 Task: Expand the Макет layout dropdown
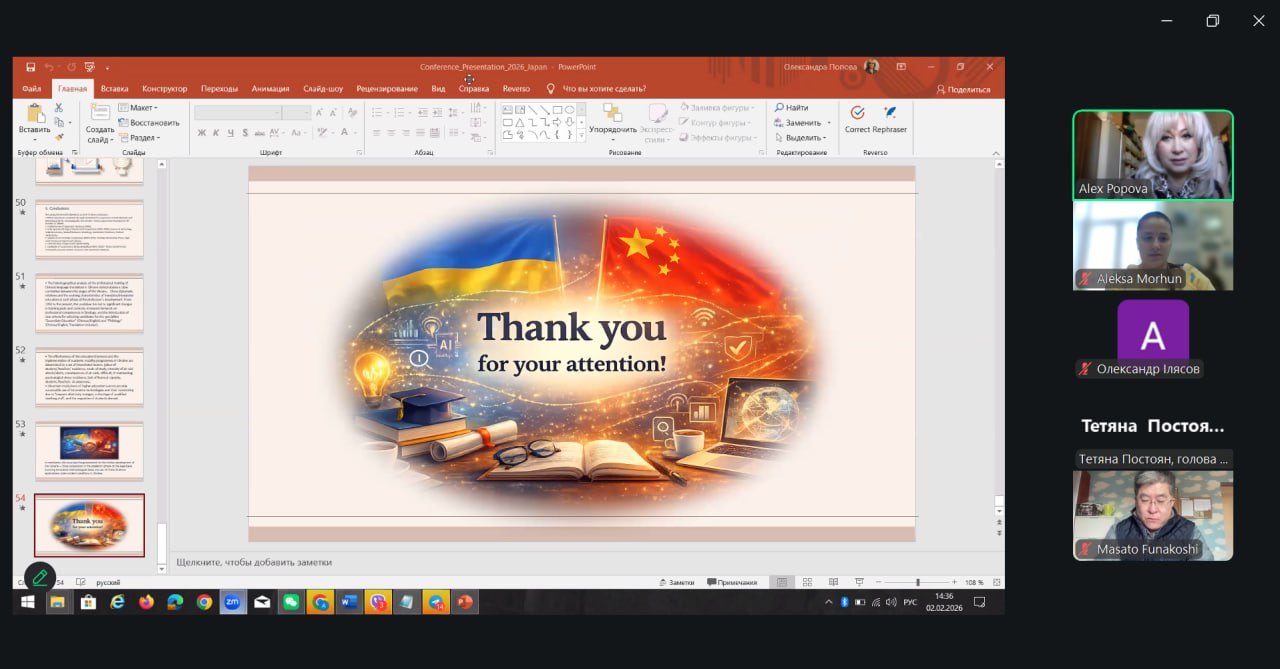point(138,108)
